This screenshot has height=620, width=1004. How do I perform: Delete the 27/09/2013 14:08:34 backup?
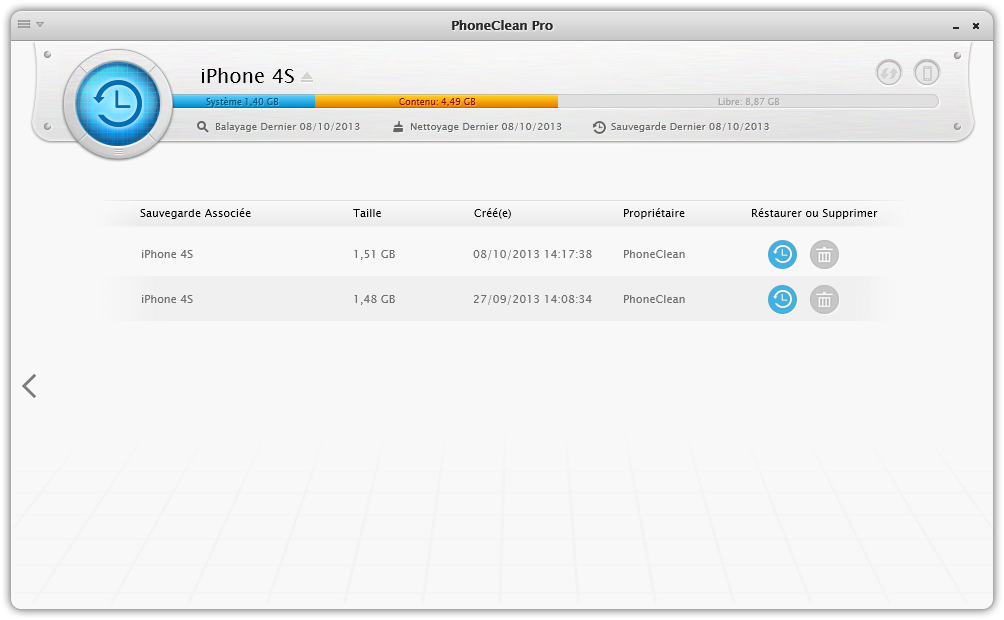tap(824, 299)
